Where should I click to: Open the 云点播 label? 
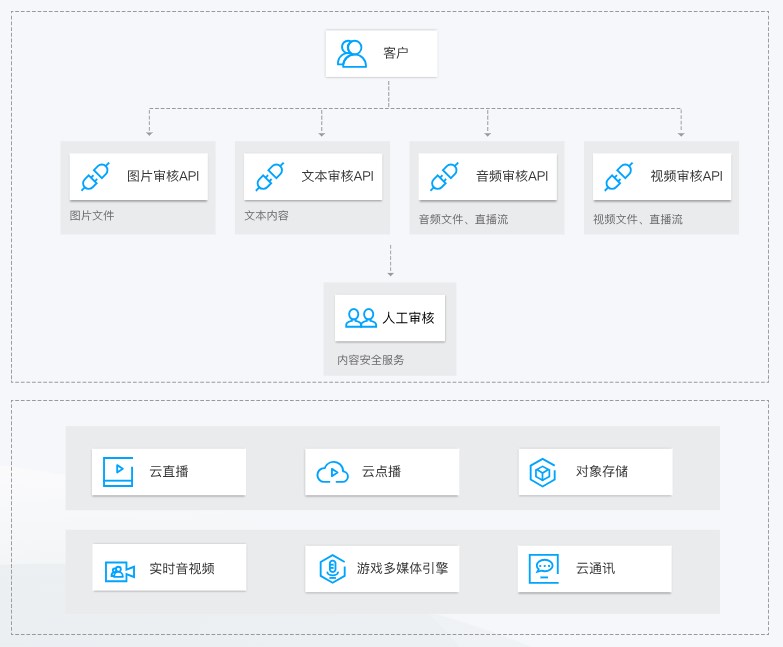382,471
